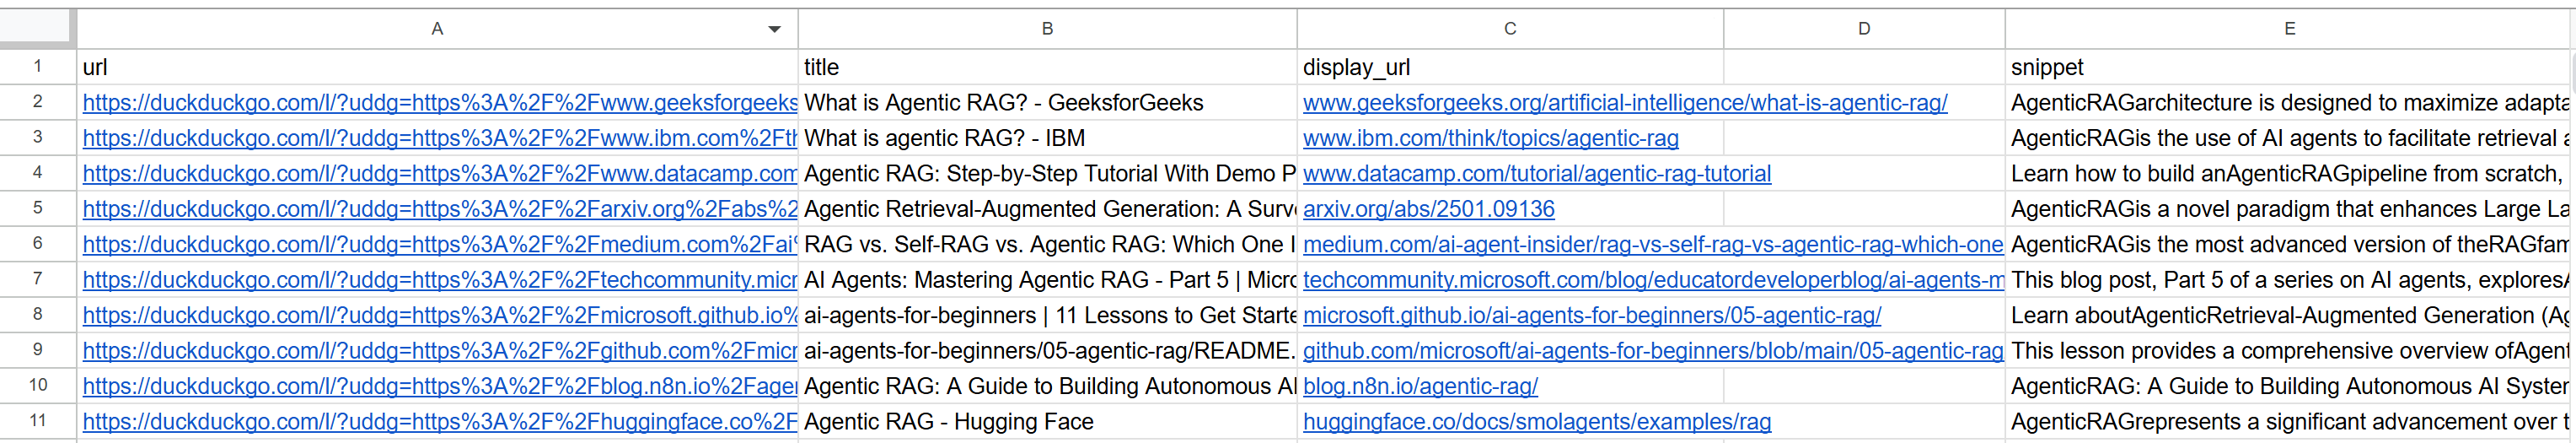Image resolution: width=2576 pixels, height=443 pixels.
Task: Open the microsoft.github.io ai-agents-for-beginners link
Action: point(1591,316)
